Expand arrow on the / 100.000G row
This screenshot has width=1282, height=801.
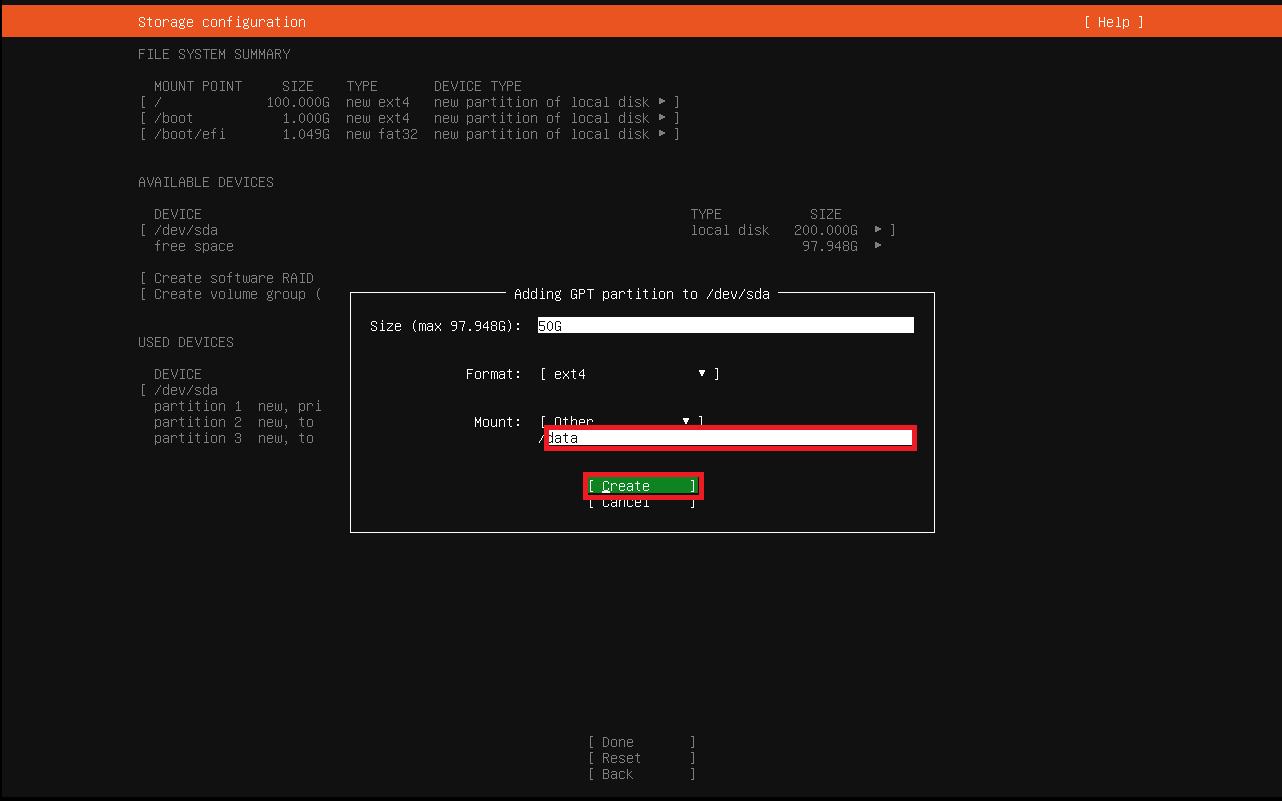[662, 102]
